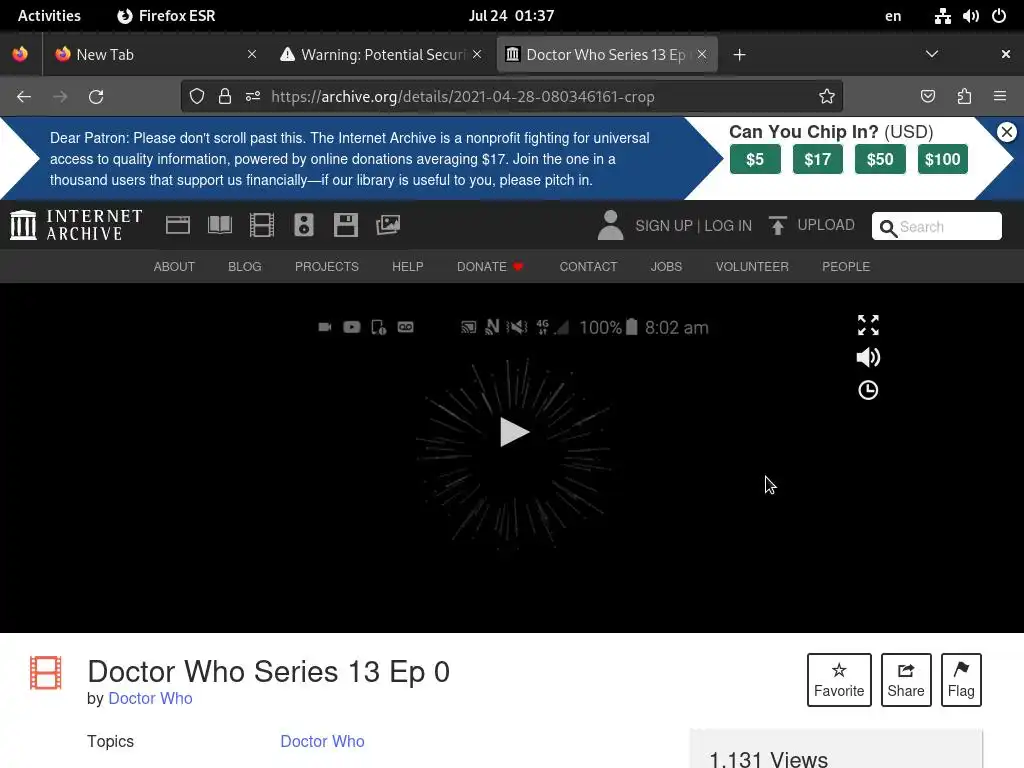Click SIGN UP link
Screen dimensions: 1024x768
tap(664, 226)
